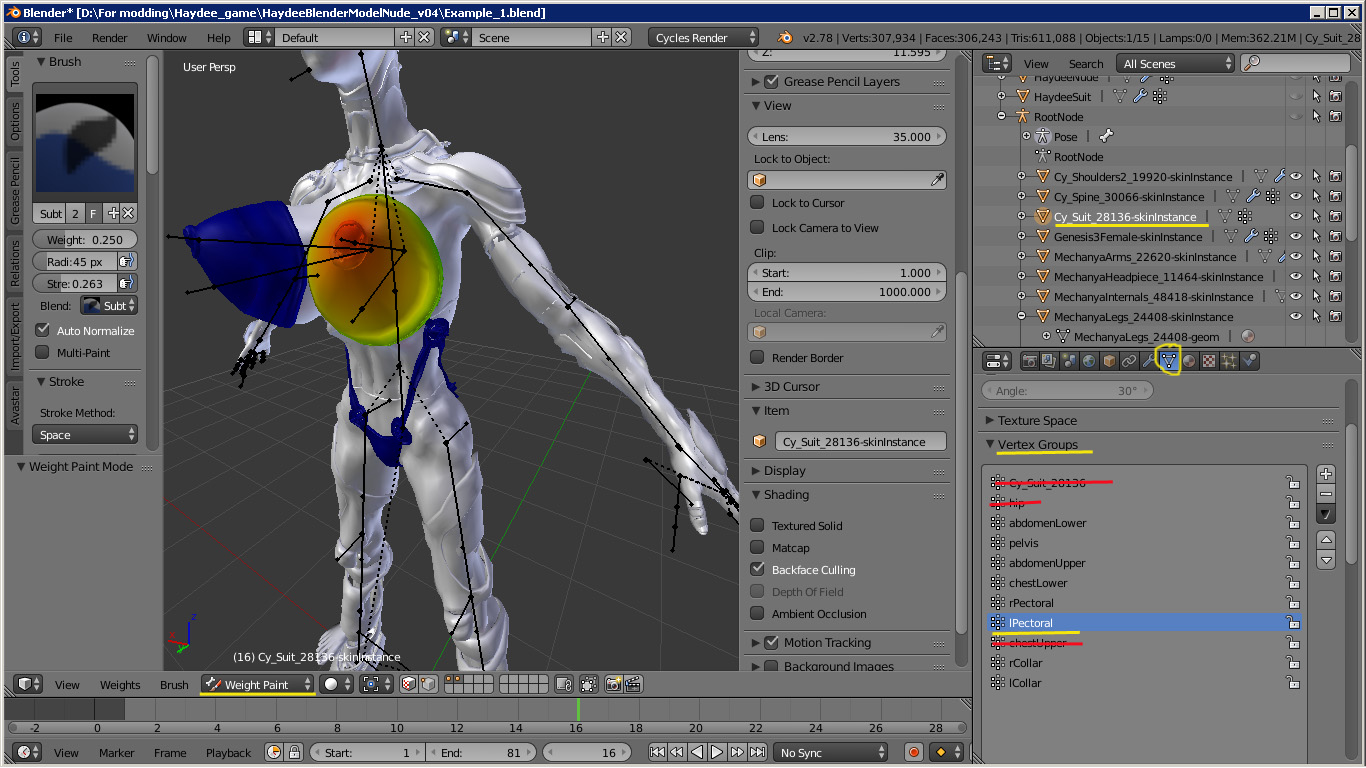Open the Modifiers wrench properties tab
This screenshot has width=1366, height=768.
[1149, 361]
